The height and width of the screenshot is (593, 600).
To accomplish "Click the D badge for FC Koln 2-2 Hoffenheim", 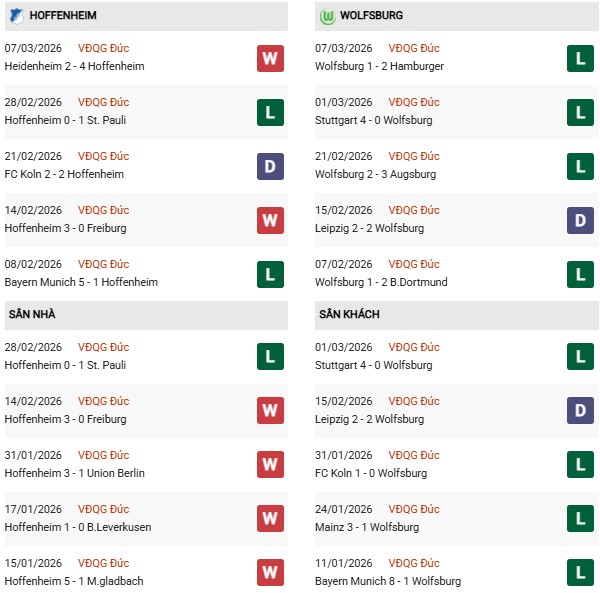I will [x=270, y=166].
